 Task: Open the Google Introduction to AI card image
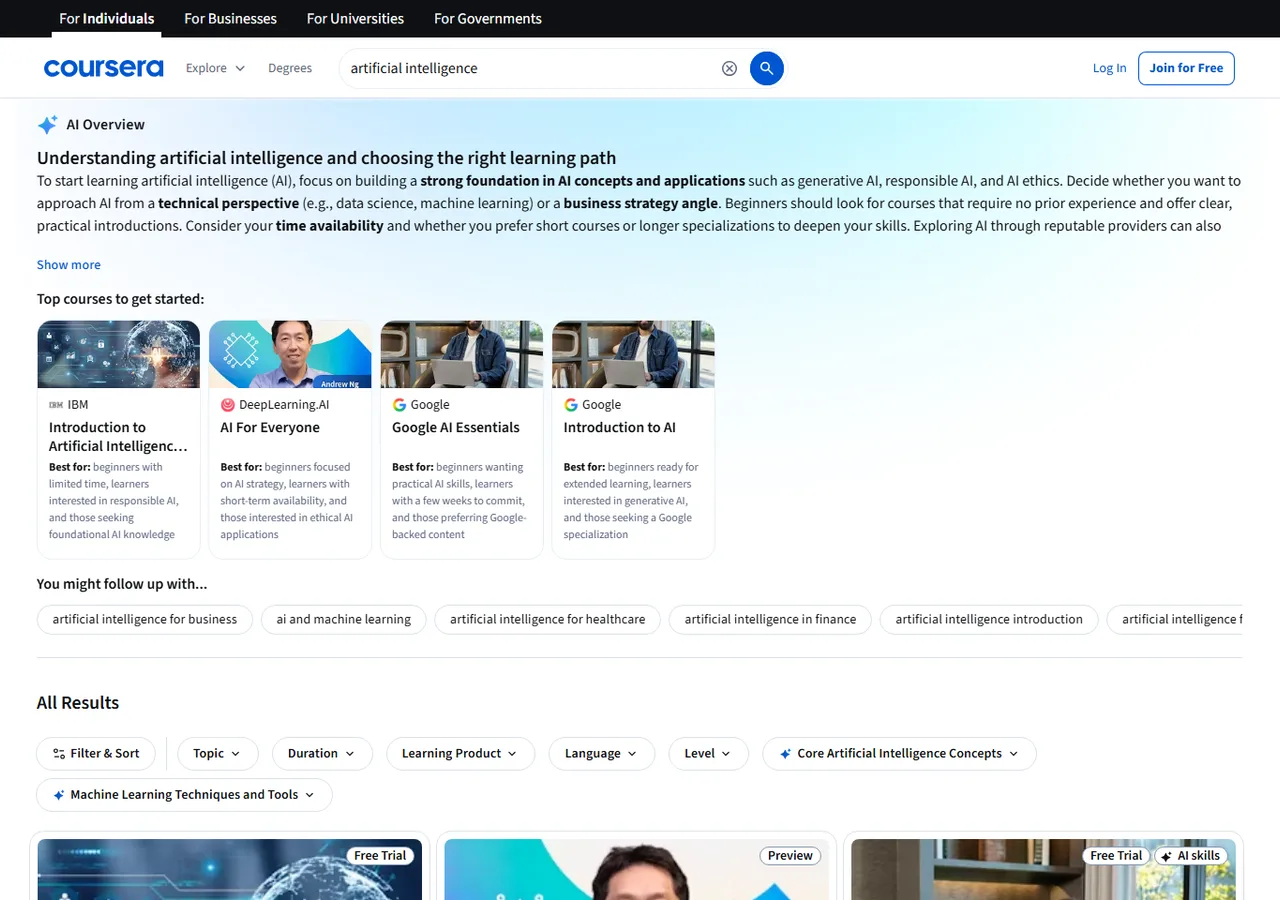[633, 354]
